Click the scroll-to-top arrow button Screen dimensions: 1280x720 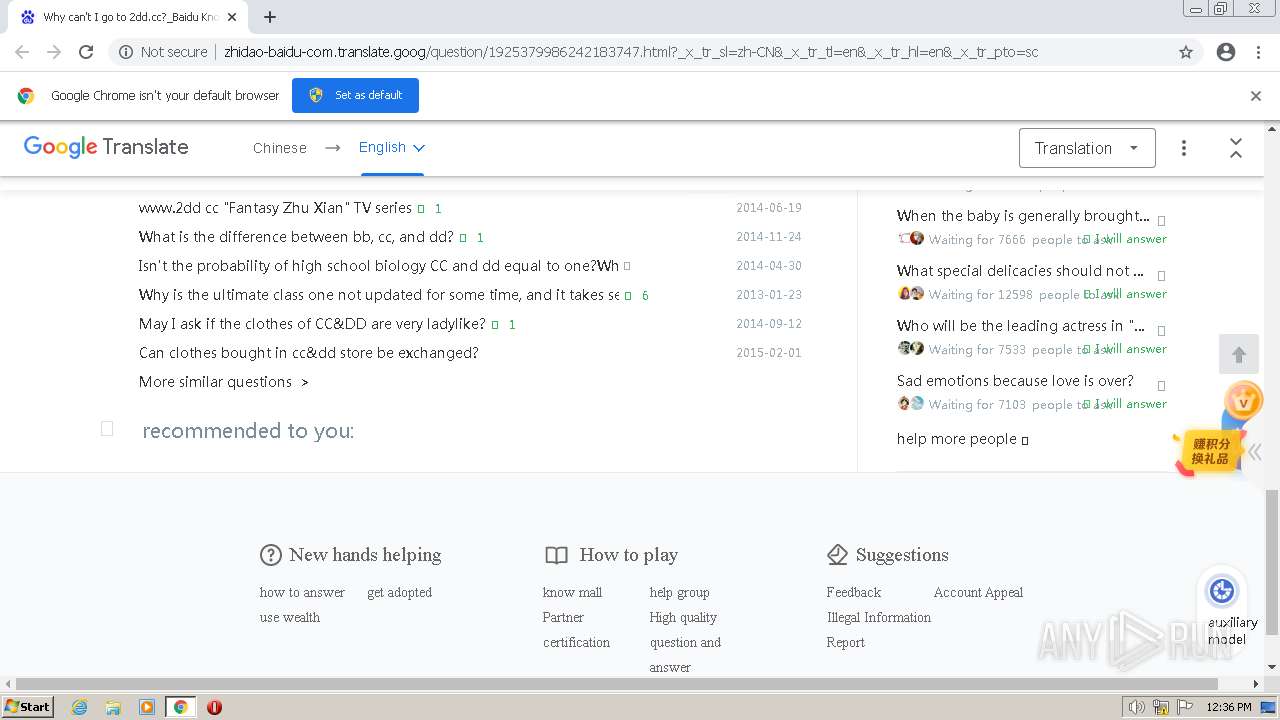pos(1239,355)
